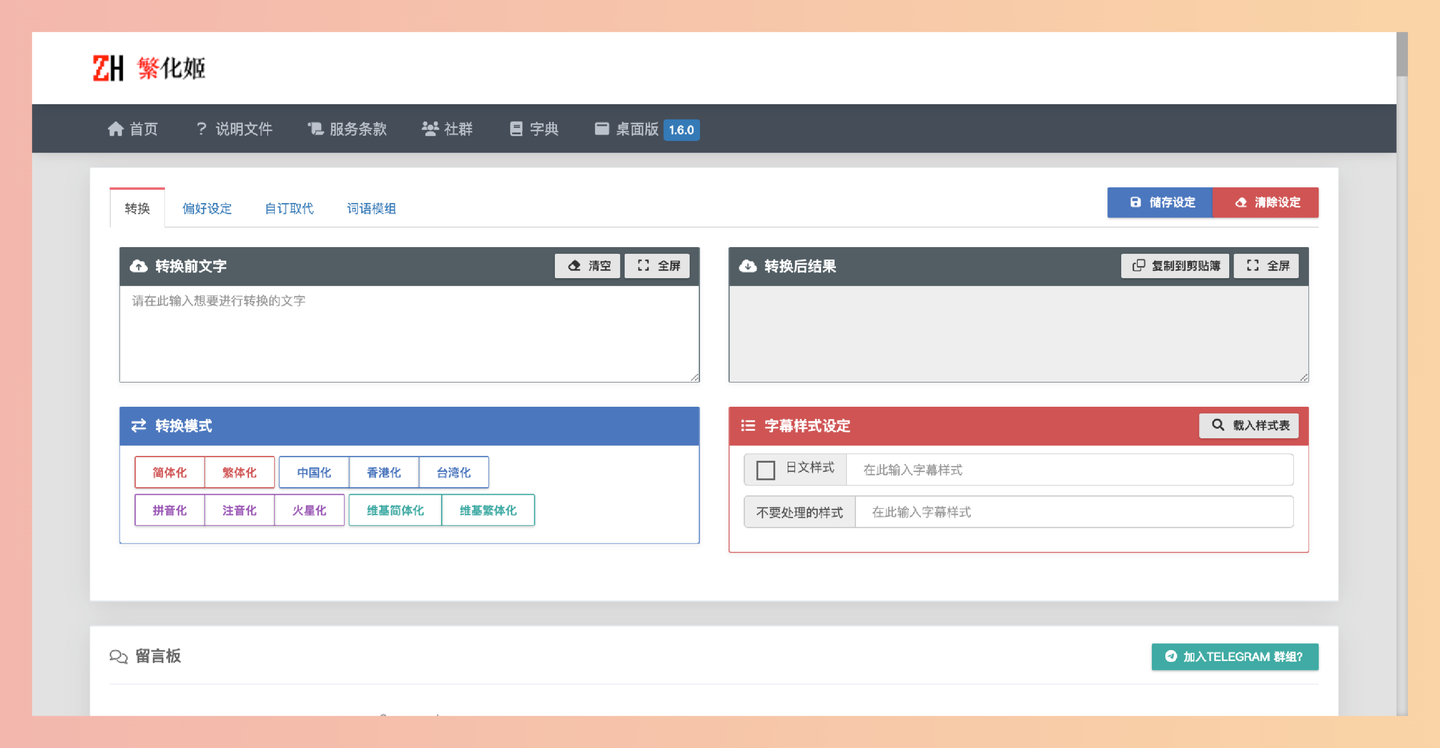The width and height of the screenshot is (1440, 748).
Task: Switch to the 偏好设定 tab
Action: click(207, 208)
